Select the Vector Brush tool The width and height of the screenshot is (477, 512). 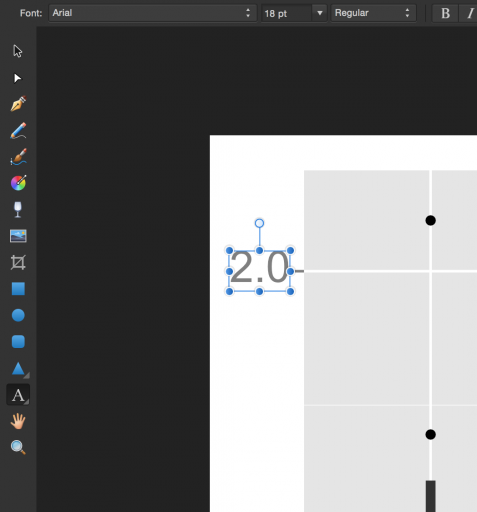[x=18, y=157]
